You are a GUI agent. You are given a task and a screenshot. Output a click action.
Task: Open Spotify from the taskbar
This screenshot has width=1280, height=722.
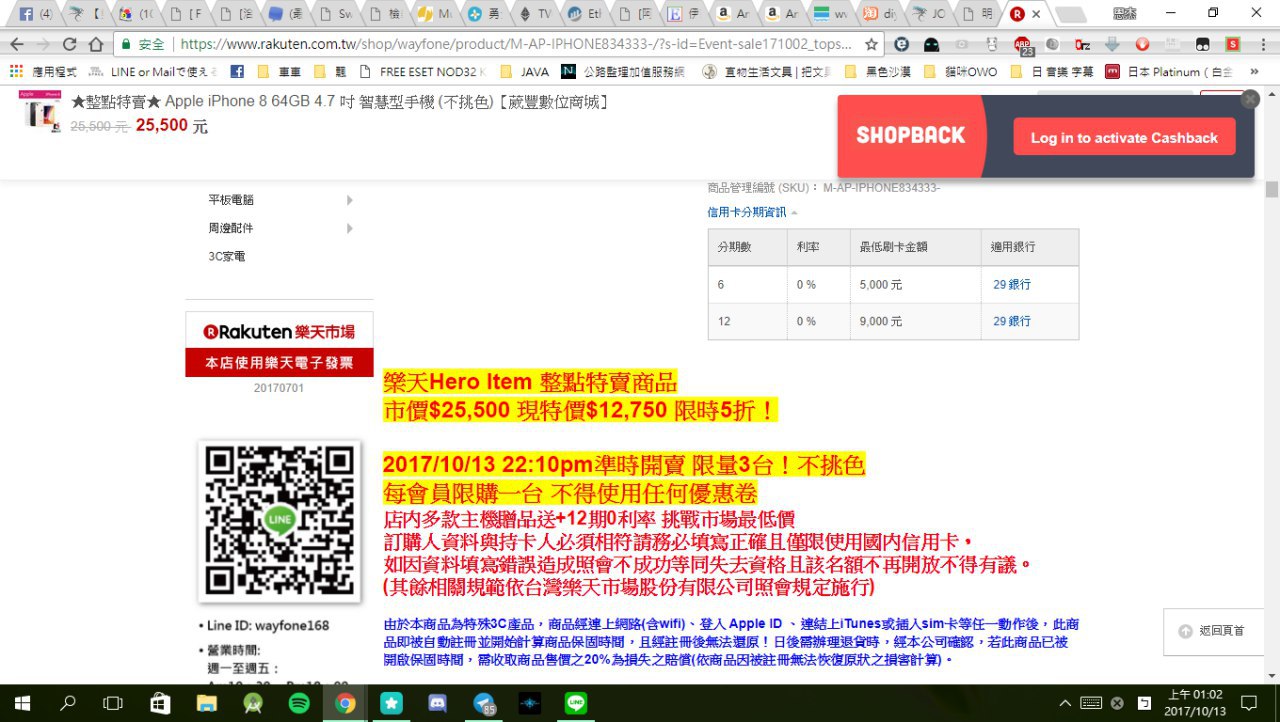[x=298, y=703]
